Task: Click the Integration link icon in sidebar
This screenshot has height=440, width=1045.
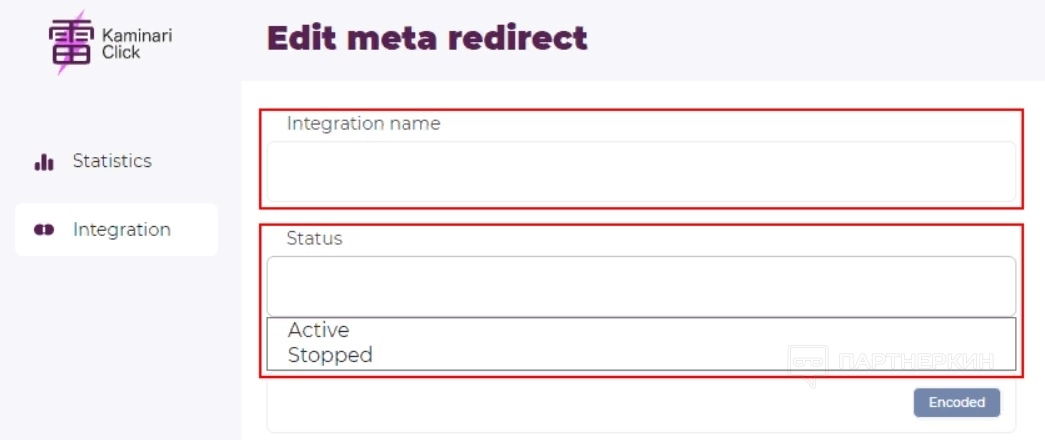Action: click(43, 230)
